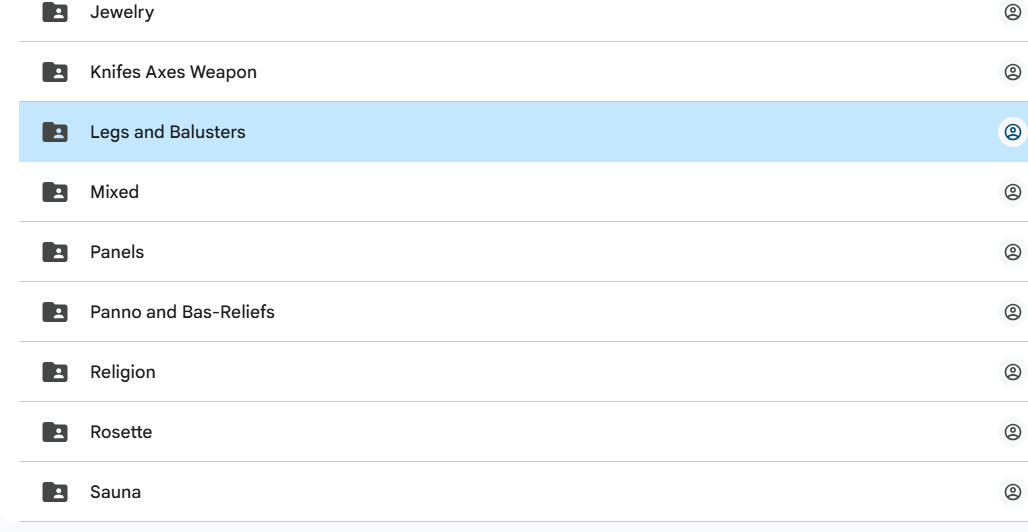Open the Mixed folder by its name
The width and height of the screenshot is (1028, 532).
[x=114, y=192]
